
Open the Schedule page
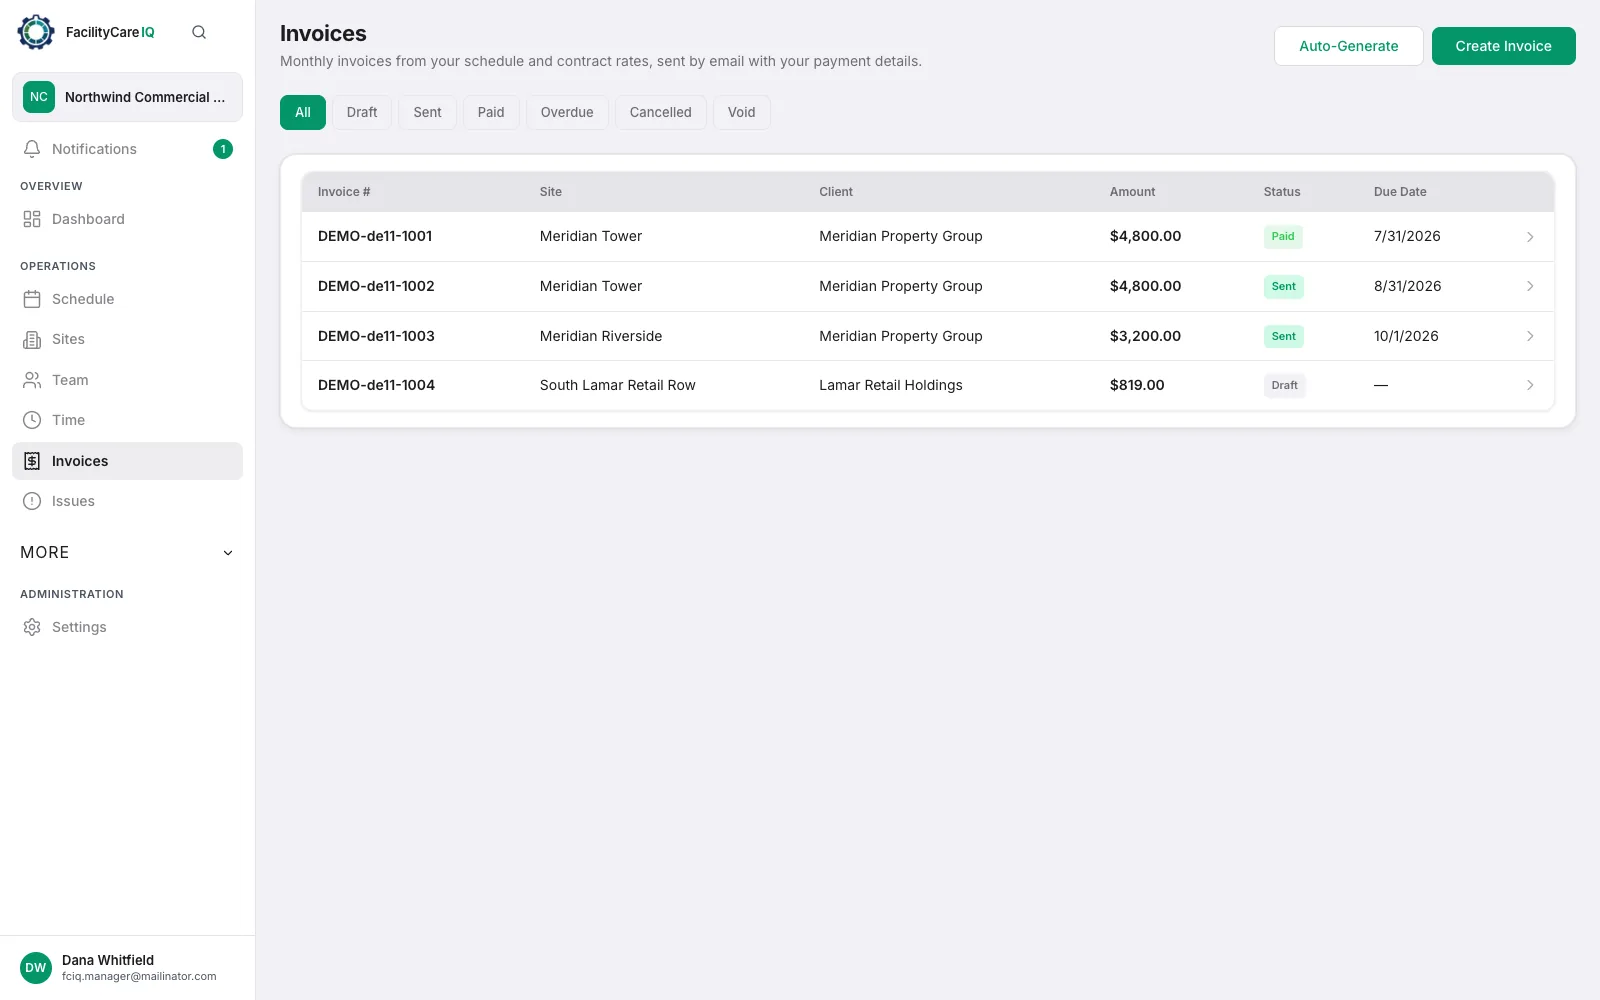point(127,299)
